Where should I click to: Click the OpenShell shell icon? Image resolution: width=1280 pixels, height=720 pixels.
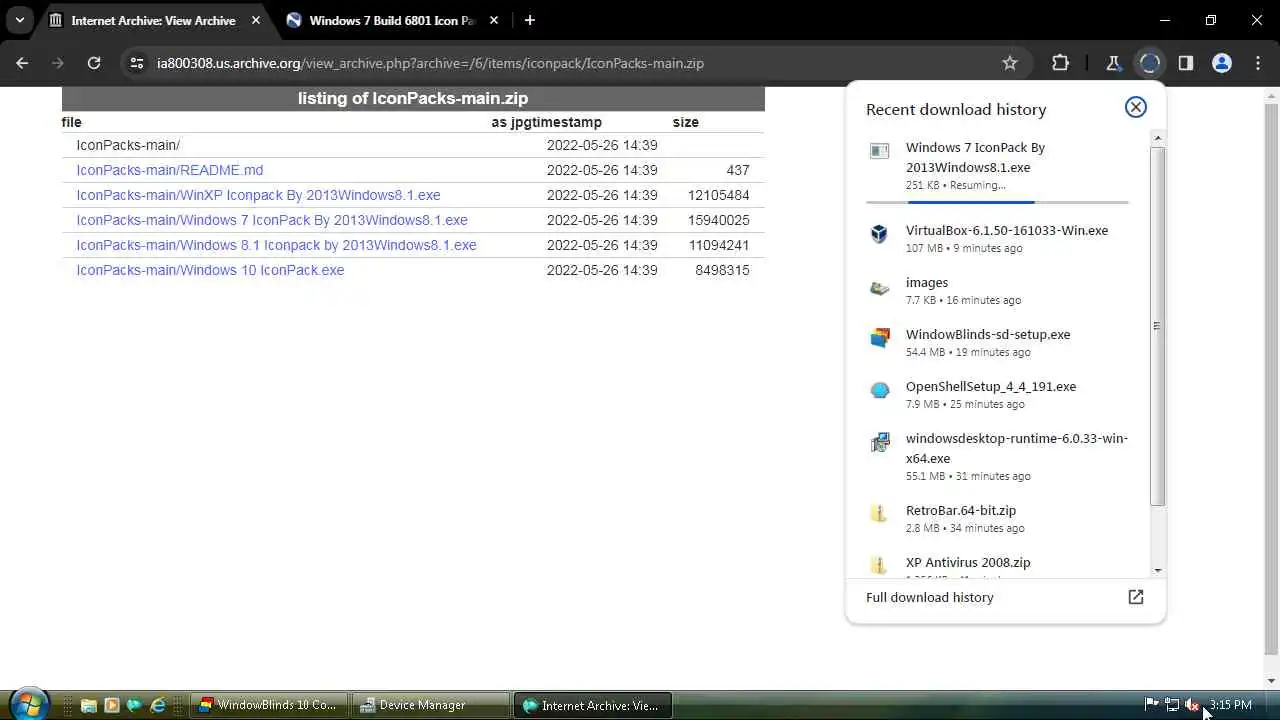[879, 390]
